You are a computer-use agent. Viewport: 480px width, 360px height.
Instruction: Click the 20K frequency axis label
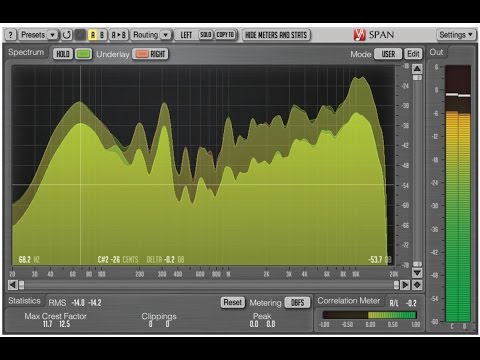(394, 274)
